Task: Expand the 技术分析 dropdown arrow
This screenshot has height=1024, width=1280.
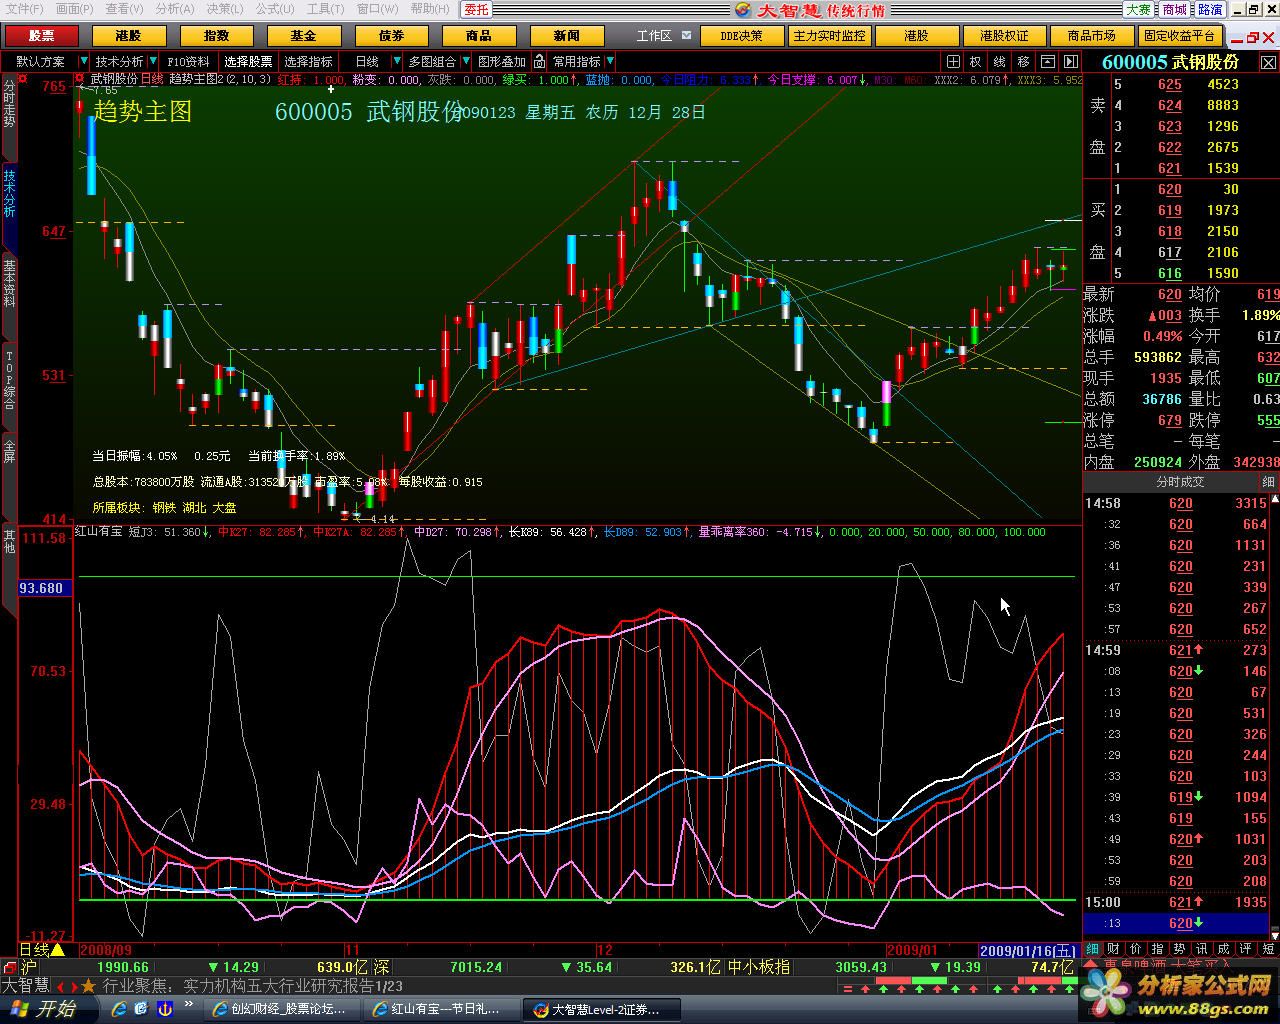Action: pyautogui.click(x=153, y=62)
